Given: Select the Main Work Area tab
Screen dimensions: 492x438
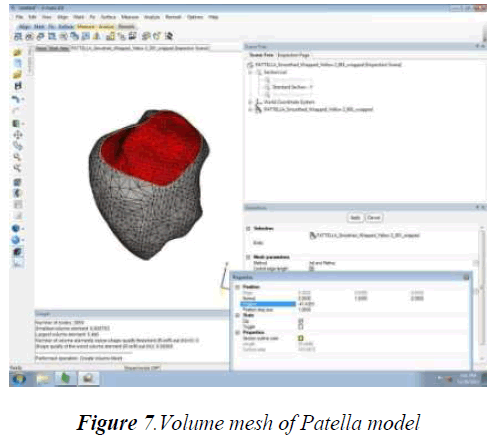Looking at the screenshot, I should (52, 48).
